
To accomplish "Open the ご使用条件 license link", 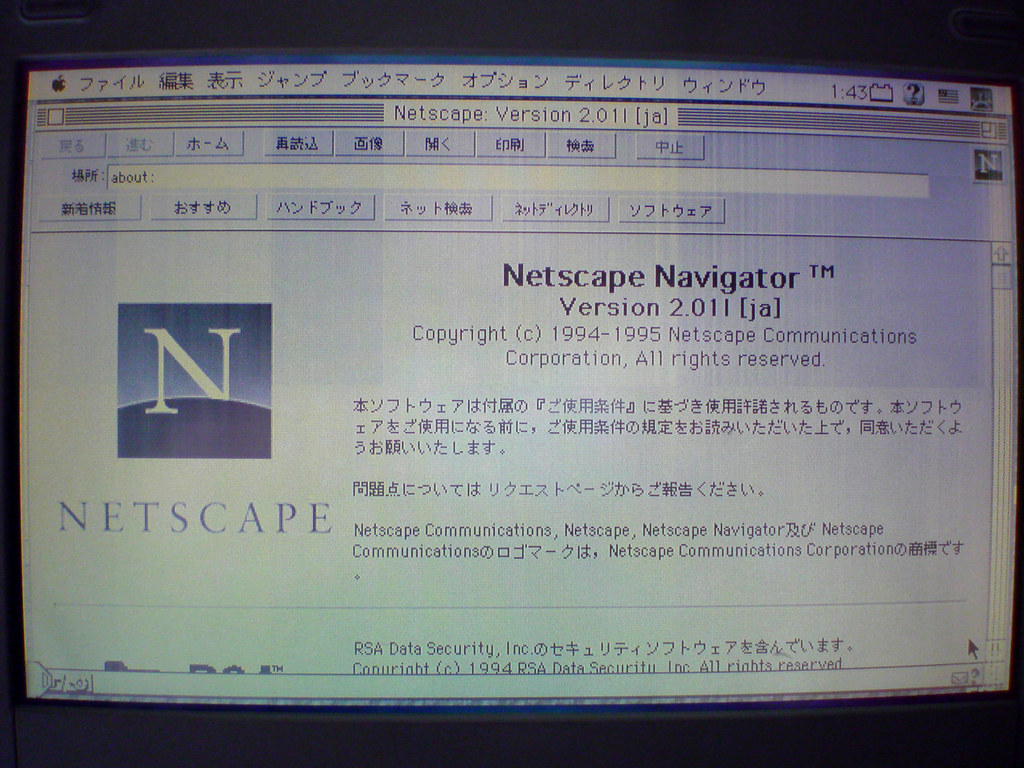I will click(586, 406).
